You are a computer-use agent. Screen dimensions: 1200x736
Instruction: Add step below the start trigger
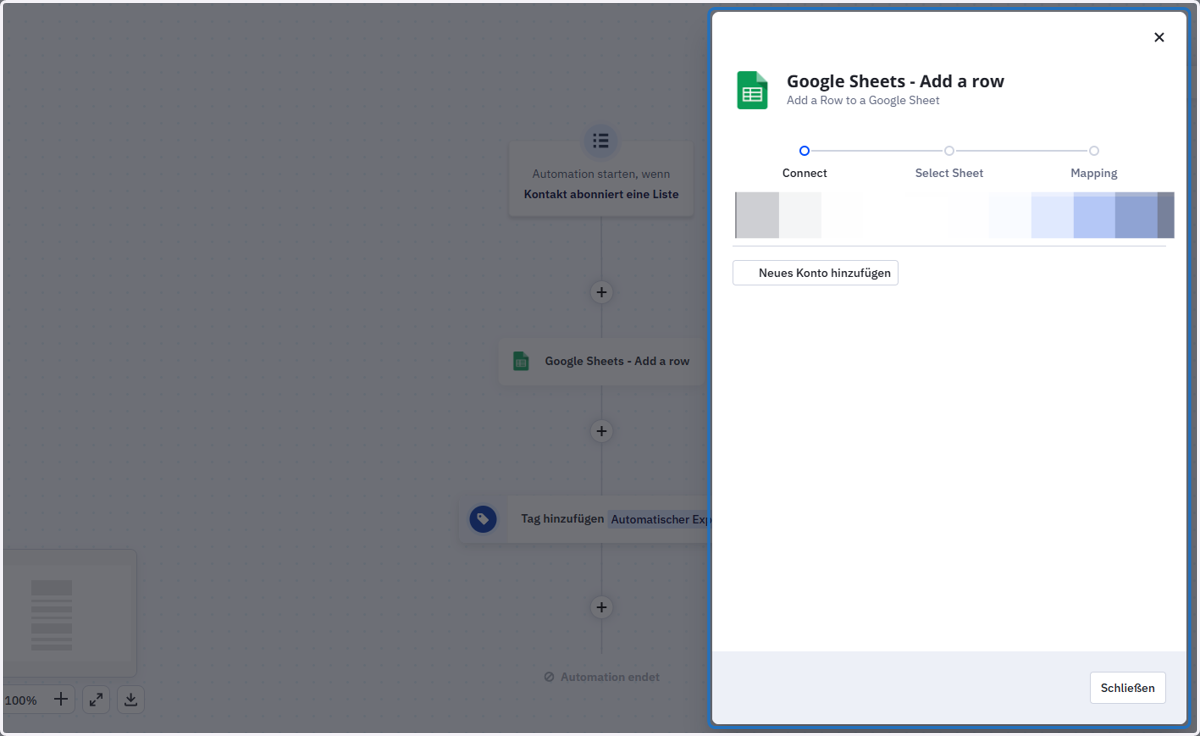[x=601, y=292]
